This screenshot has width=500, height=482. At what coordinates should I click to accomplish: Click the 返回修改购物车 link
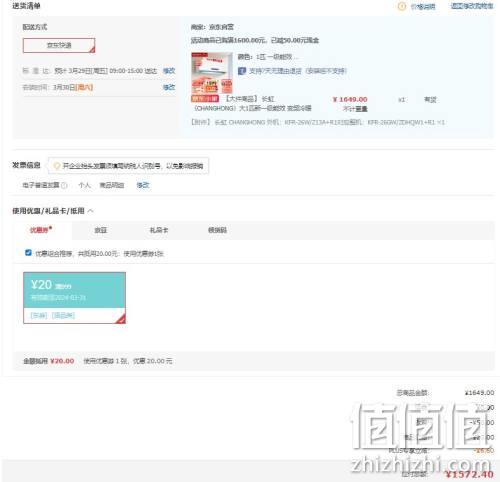[472, 6]
